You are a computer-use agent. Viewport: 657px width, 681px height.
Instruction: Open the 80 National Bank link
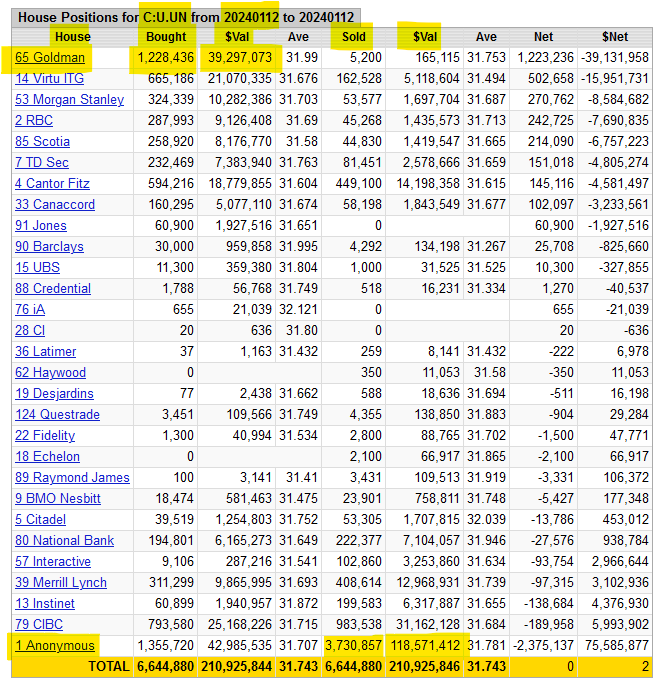click(x=64, y=540)
